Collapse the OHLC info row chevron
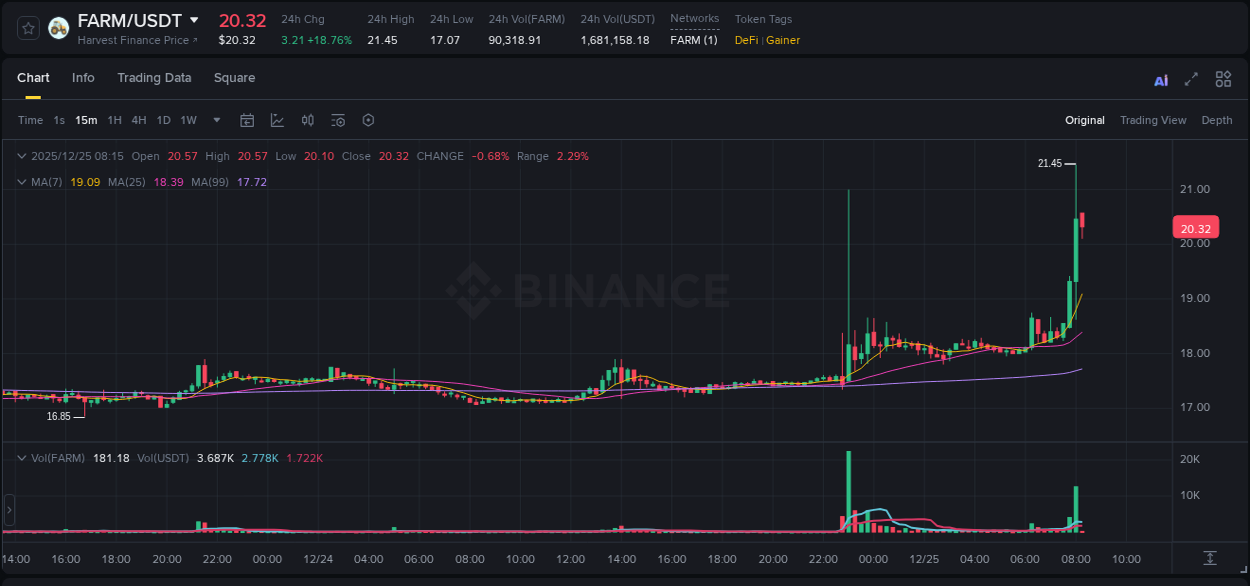 click(22, 156)
